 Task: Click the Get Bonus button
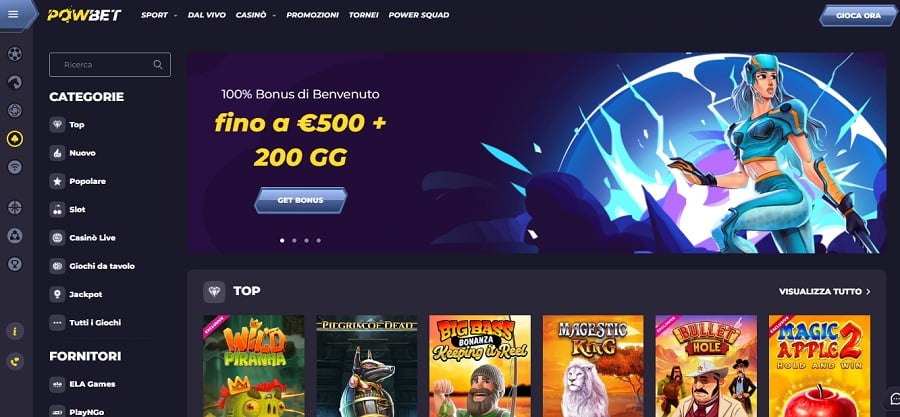tap(301, 201)
